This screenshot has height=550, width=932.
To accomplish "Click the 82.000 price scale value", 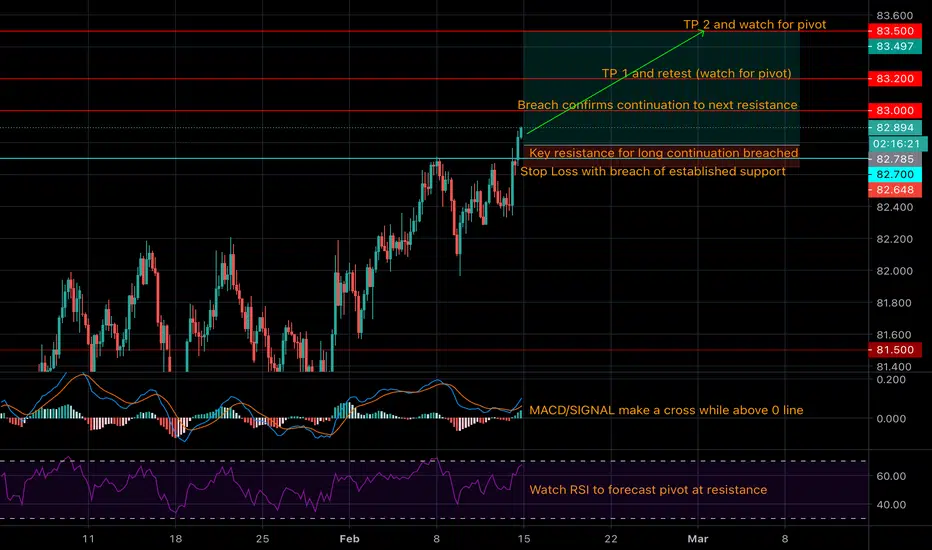I will pyautogui.click(x=895, y=271).
